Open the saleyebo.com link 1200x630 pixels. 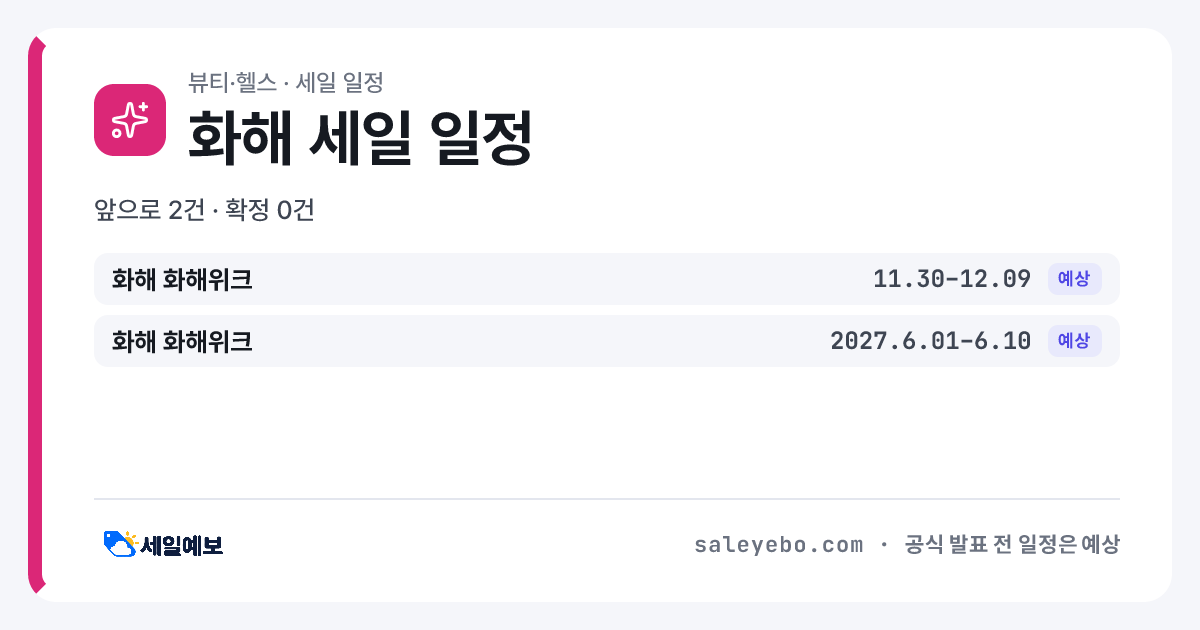778,545
